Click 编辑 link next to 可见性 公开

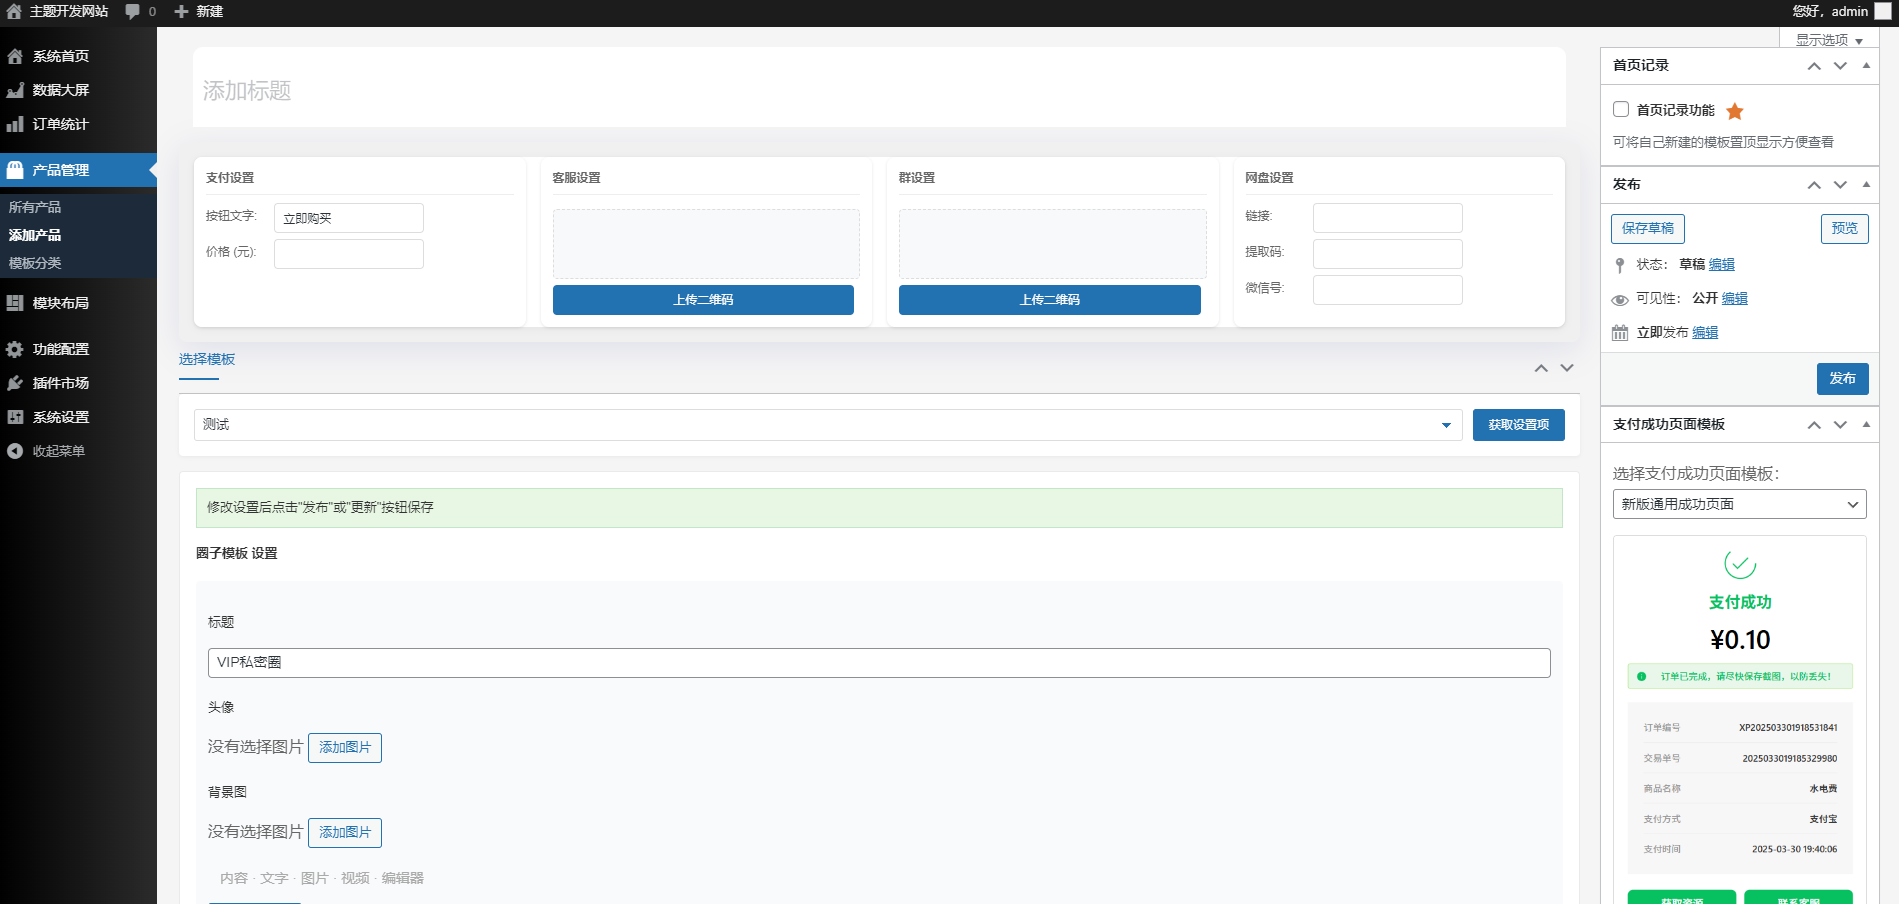(1735, 299)
